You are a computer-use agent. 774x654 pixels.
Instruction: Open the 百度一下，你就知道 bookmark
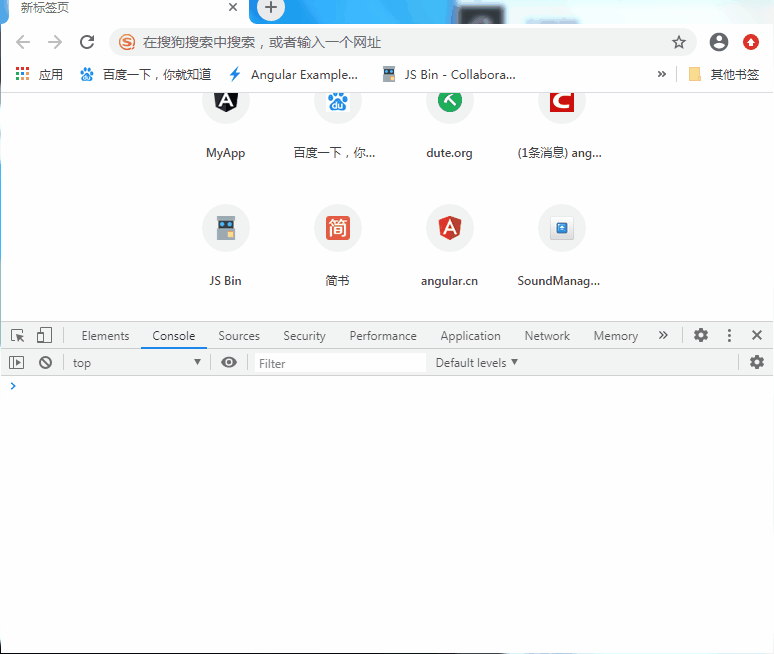pos(146,75)
